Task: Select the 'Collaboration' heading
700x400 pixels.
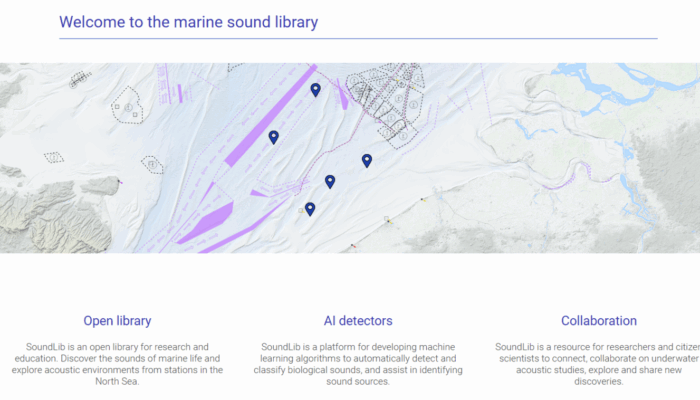Action: pos(599,321)
